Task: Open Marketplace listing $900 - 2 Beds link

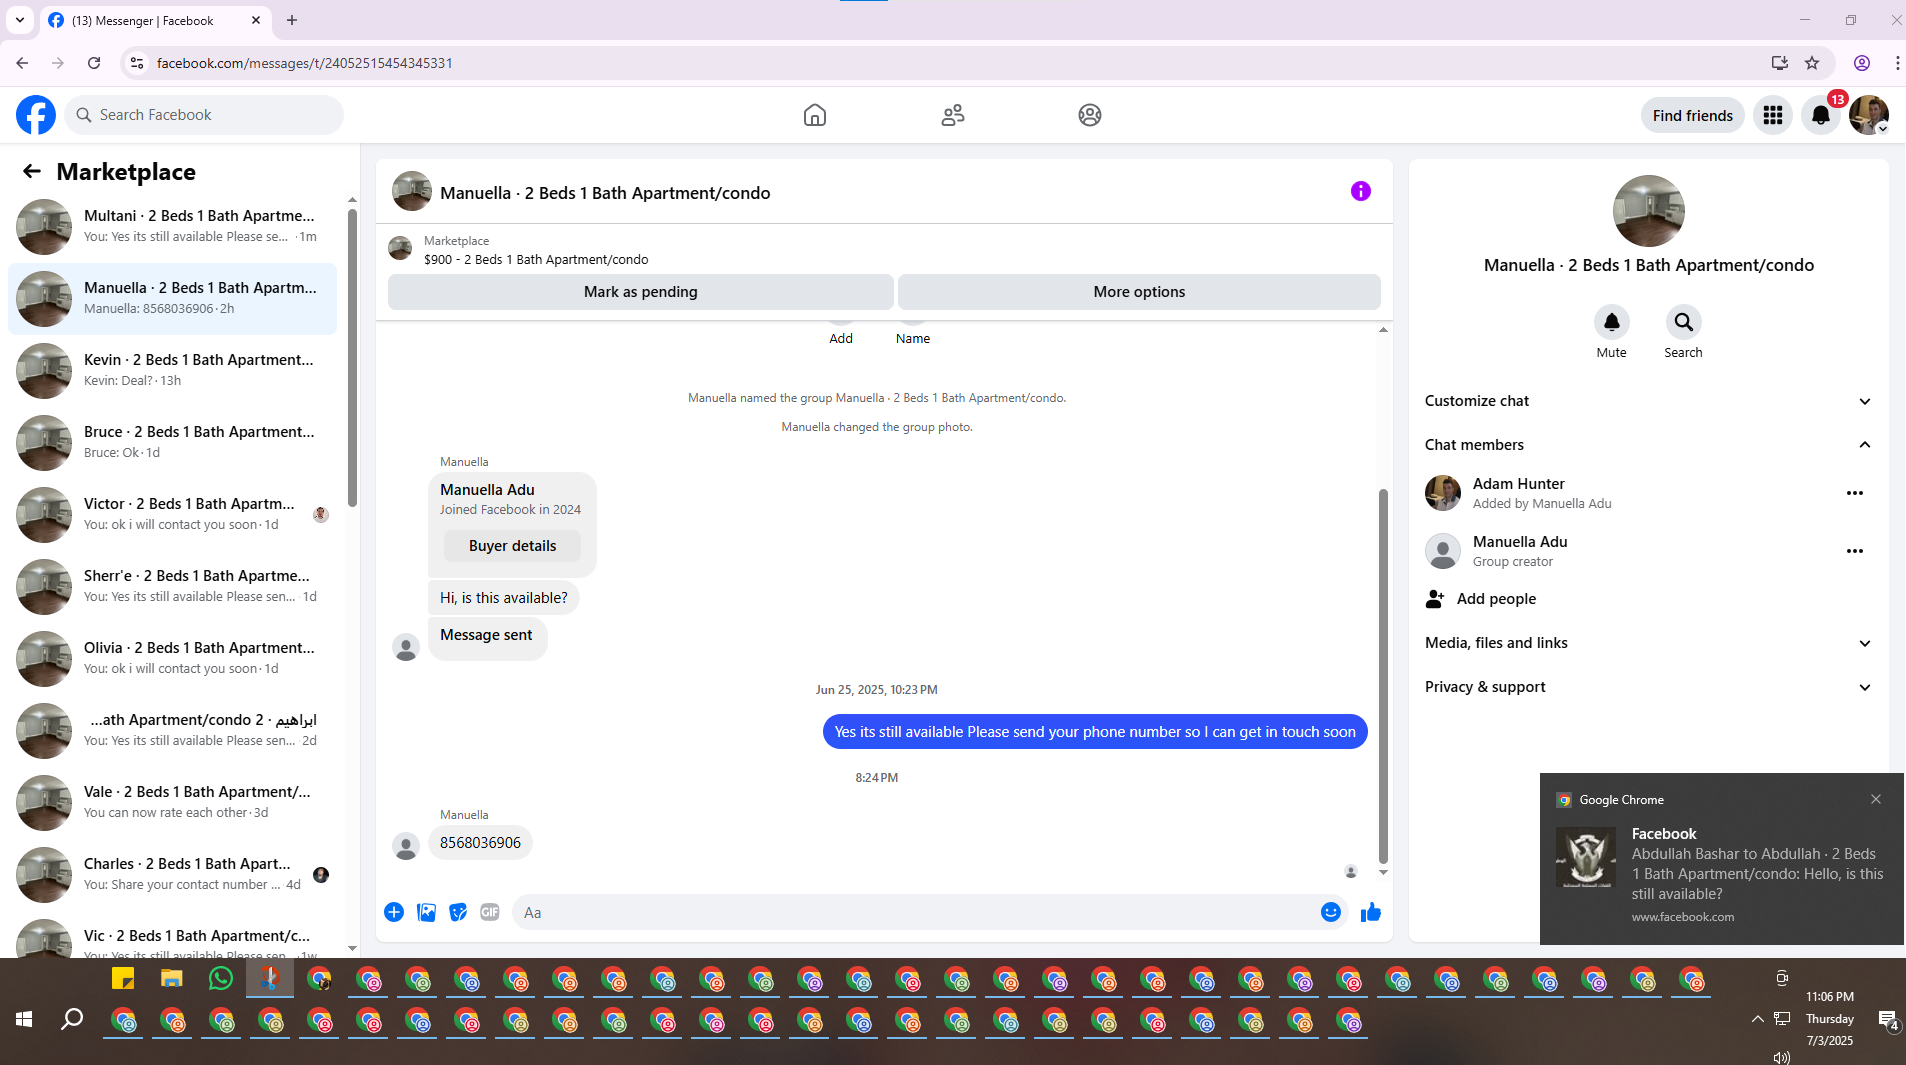Action: [x=536, y=260]
